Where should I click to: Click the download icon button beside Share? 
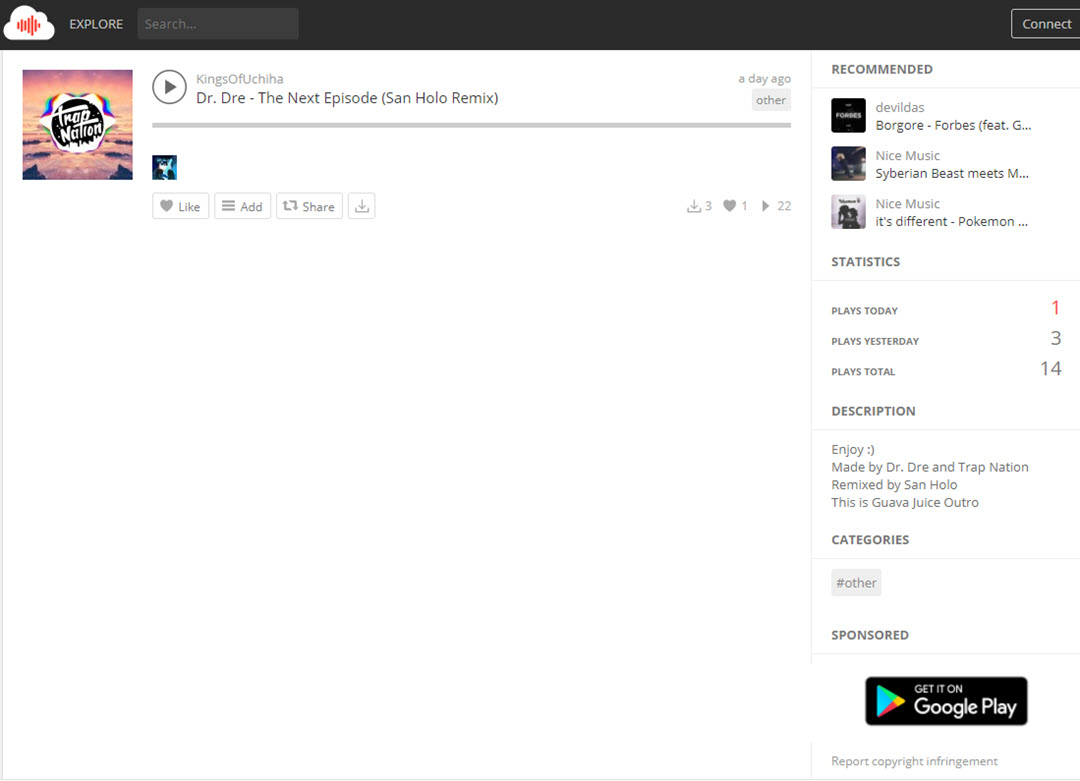tap(362, 206)
